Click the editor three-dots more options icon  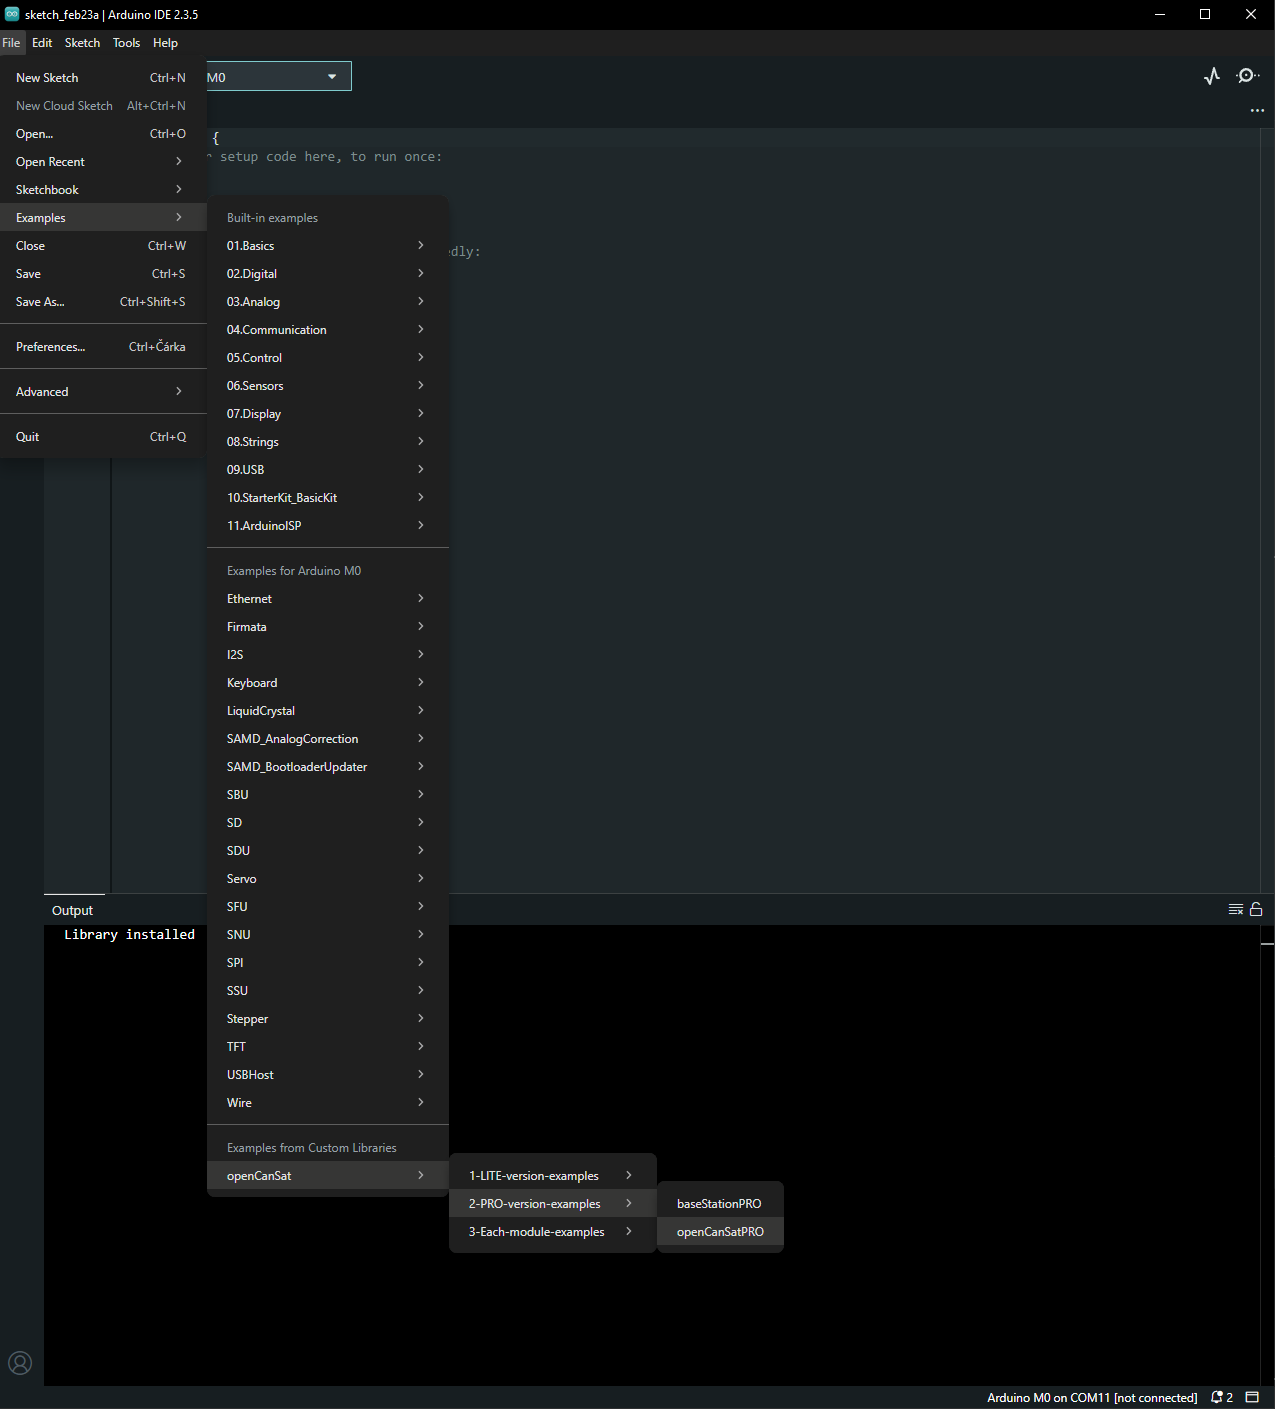(1257, 111)
